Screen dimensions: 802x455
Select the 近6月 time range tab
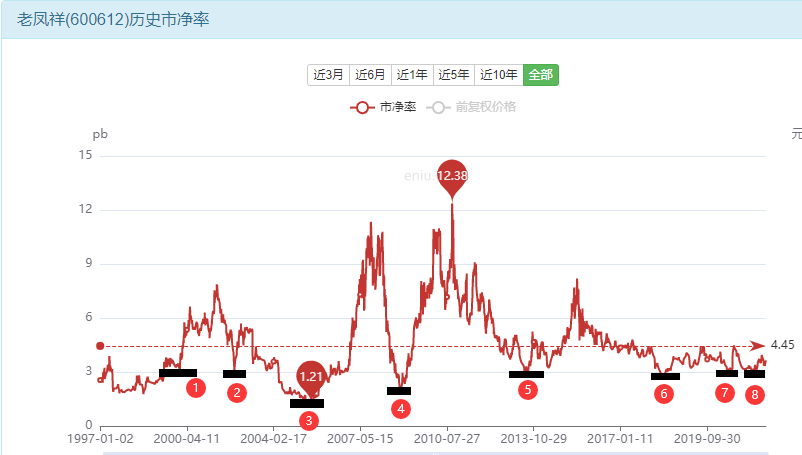pos(370,75)
